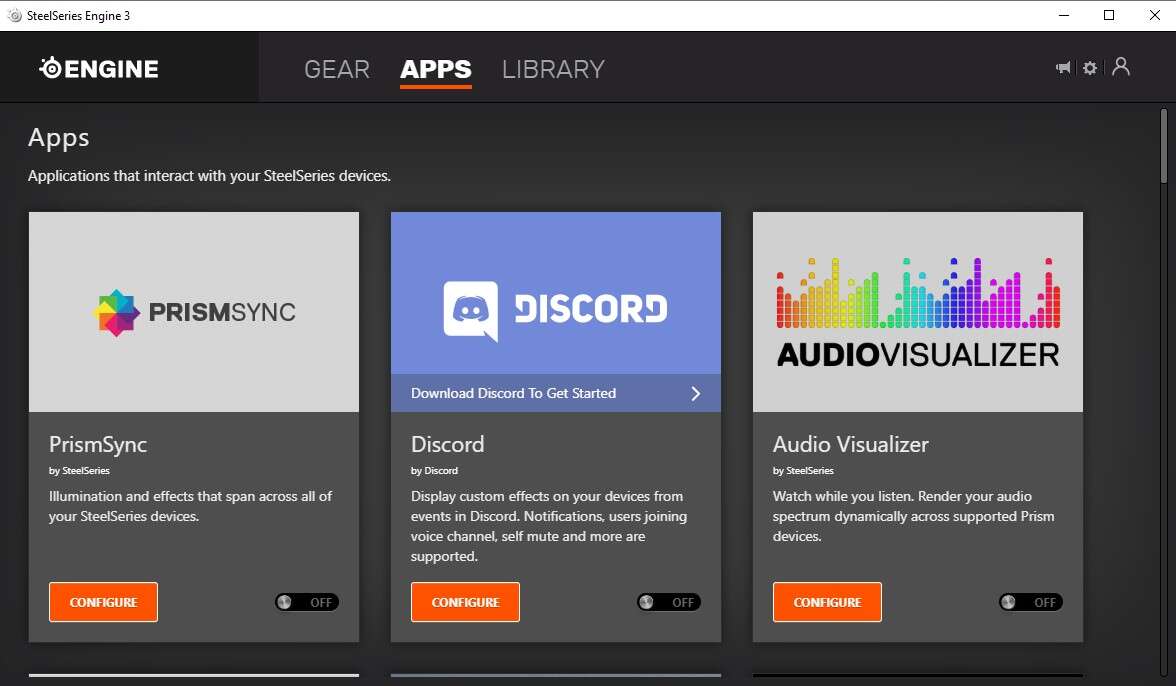Click the chevron arrow on Discord download bar
The width and height of the screenshot is (1176, 686).
click(696, 393)
